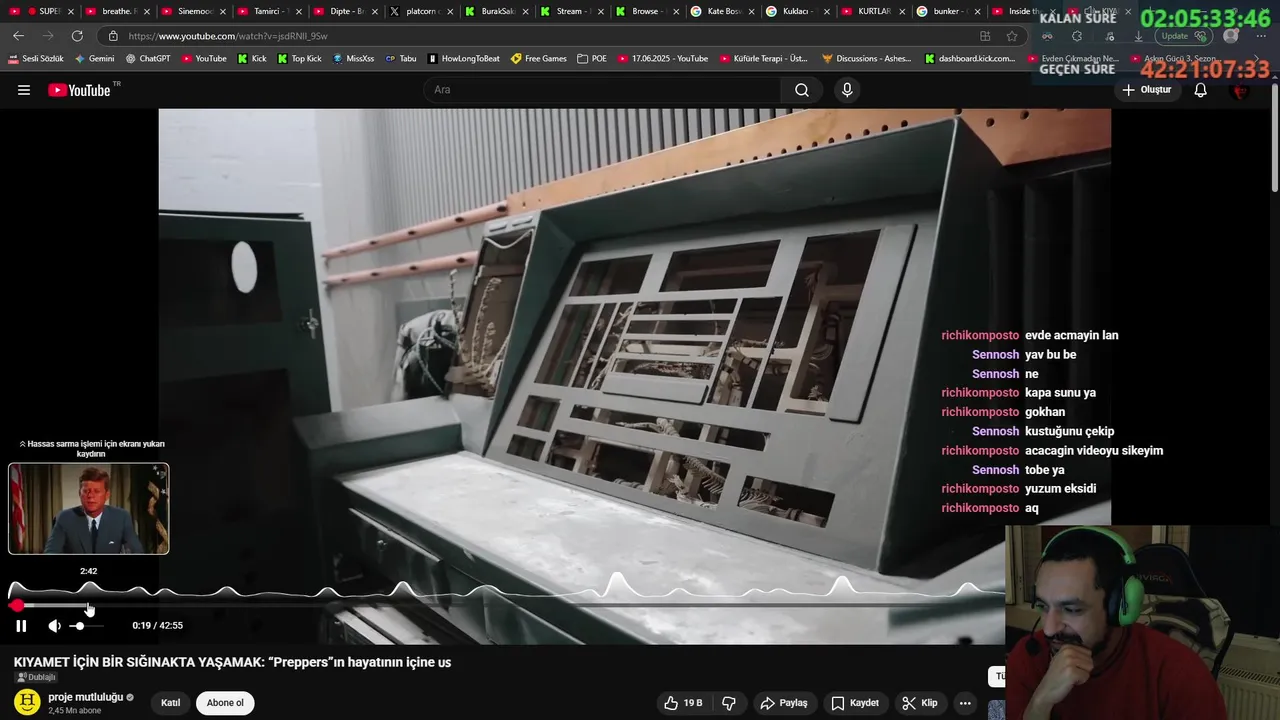Switch to the BurakSak Kick tab
The image size is (1280, 720).
[x=498, y=11]
